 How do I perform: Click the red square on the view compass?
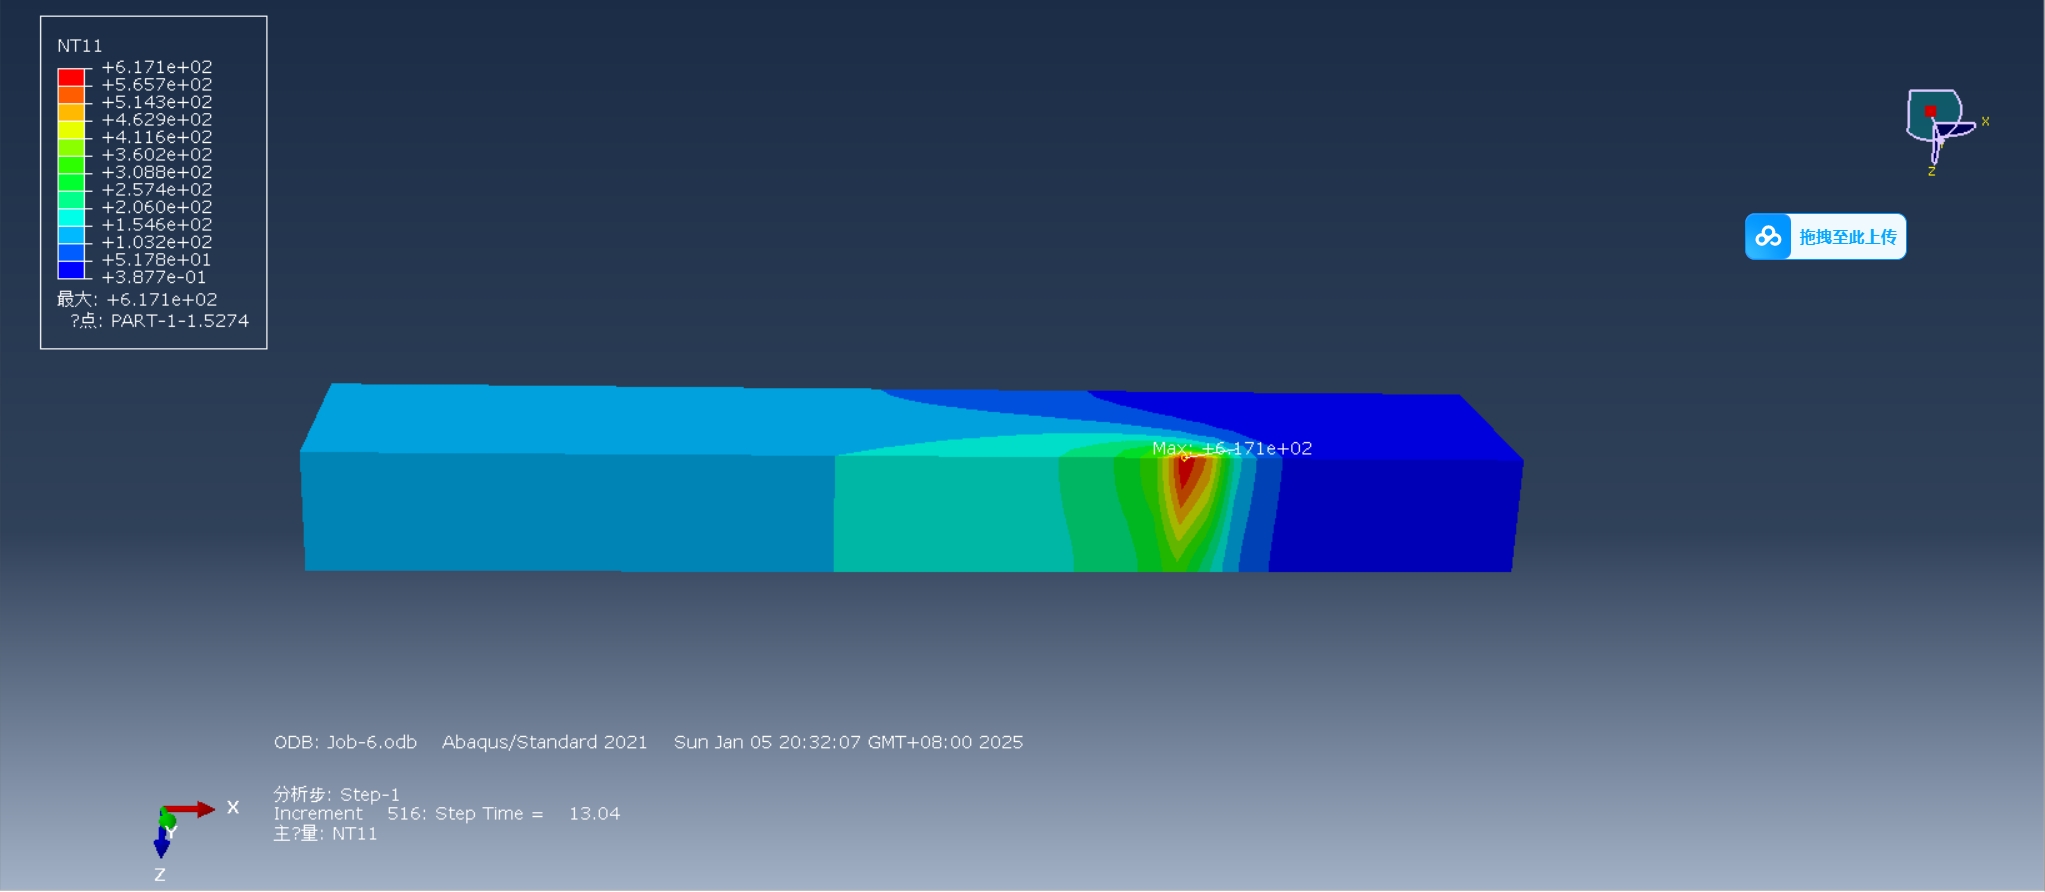(1930, 111)
